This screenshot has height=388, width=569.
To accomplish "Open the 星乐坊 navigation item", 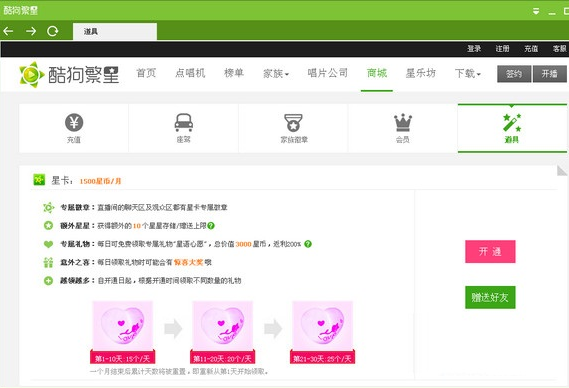I will (421, 73).
